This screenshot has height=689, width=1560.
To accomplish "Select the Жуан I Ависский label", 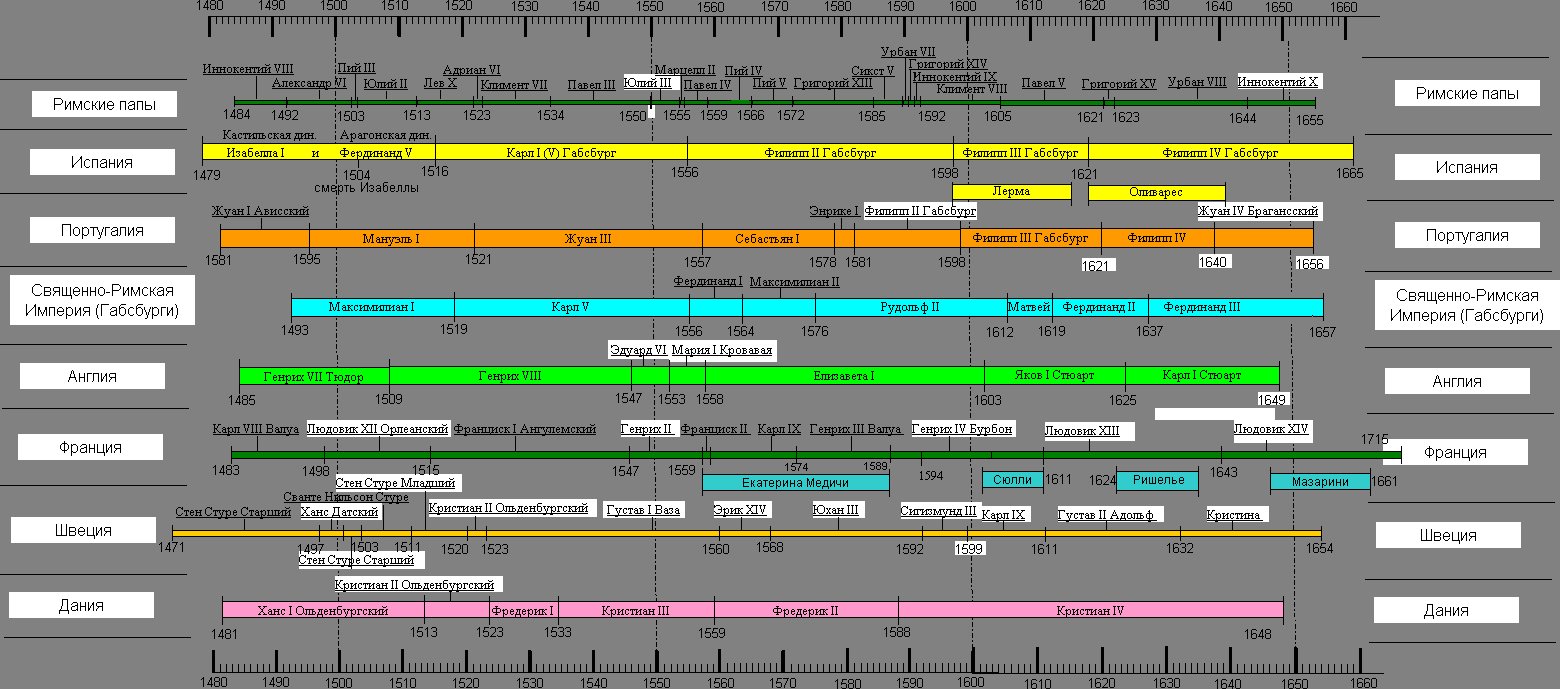I will click(260, 211).
